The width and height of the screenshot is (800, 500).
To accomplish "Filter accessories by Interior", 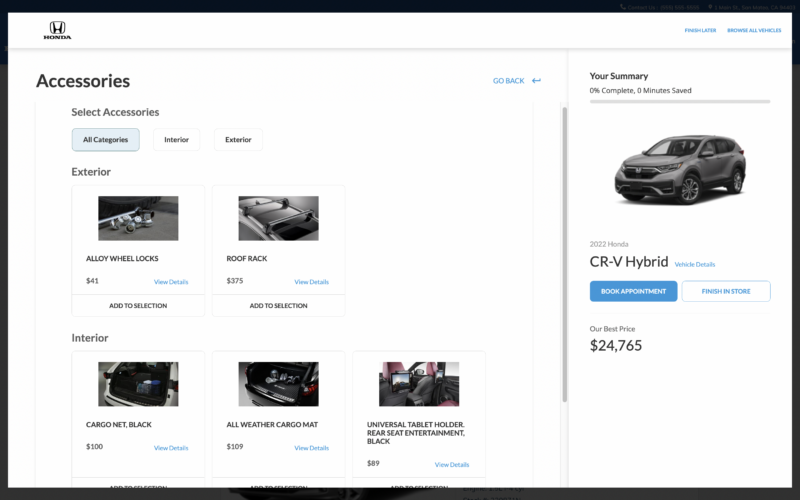I will click(176, 140).
